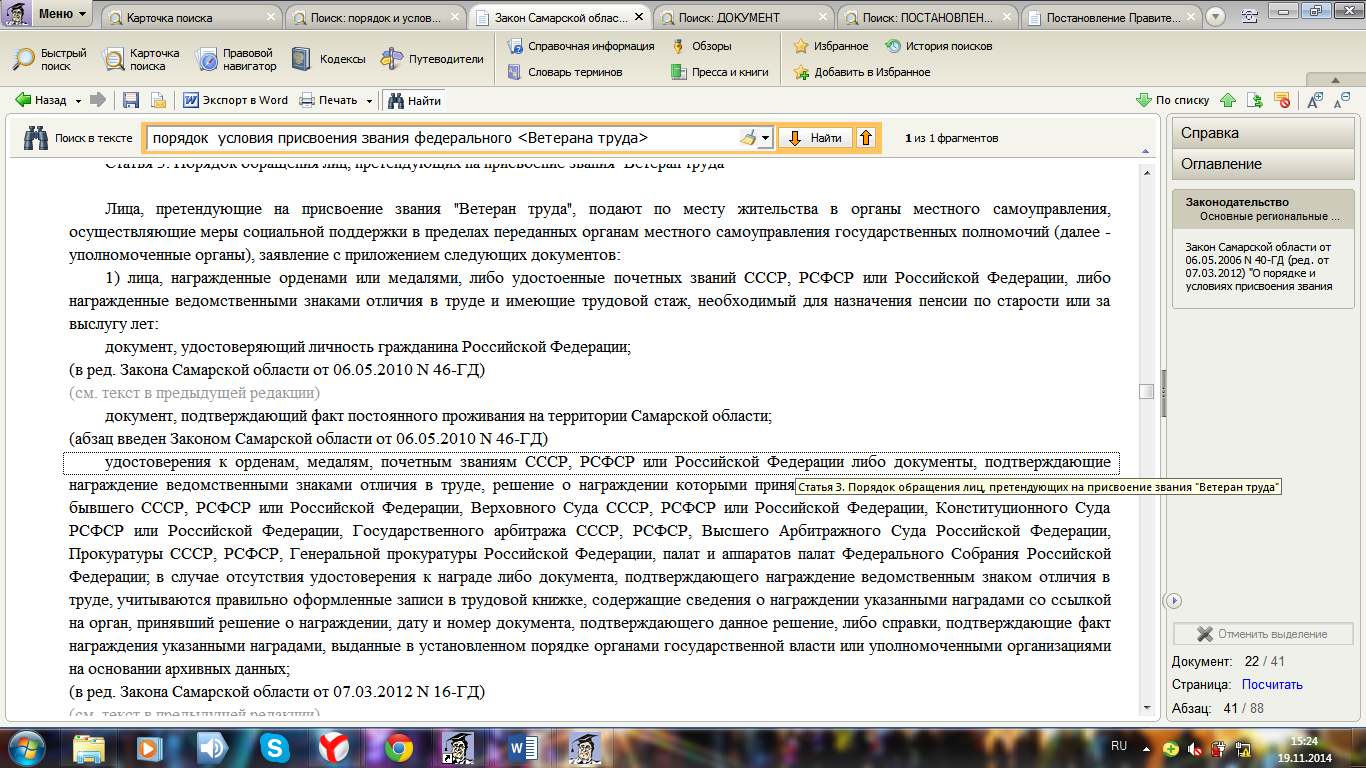Click the binoculars Поиск в тексте icon
The height and width of the screenshot is (768, 1366).
(37, 138)
